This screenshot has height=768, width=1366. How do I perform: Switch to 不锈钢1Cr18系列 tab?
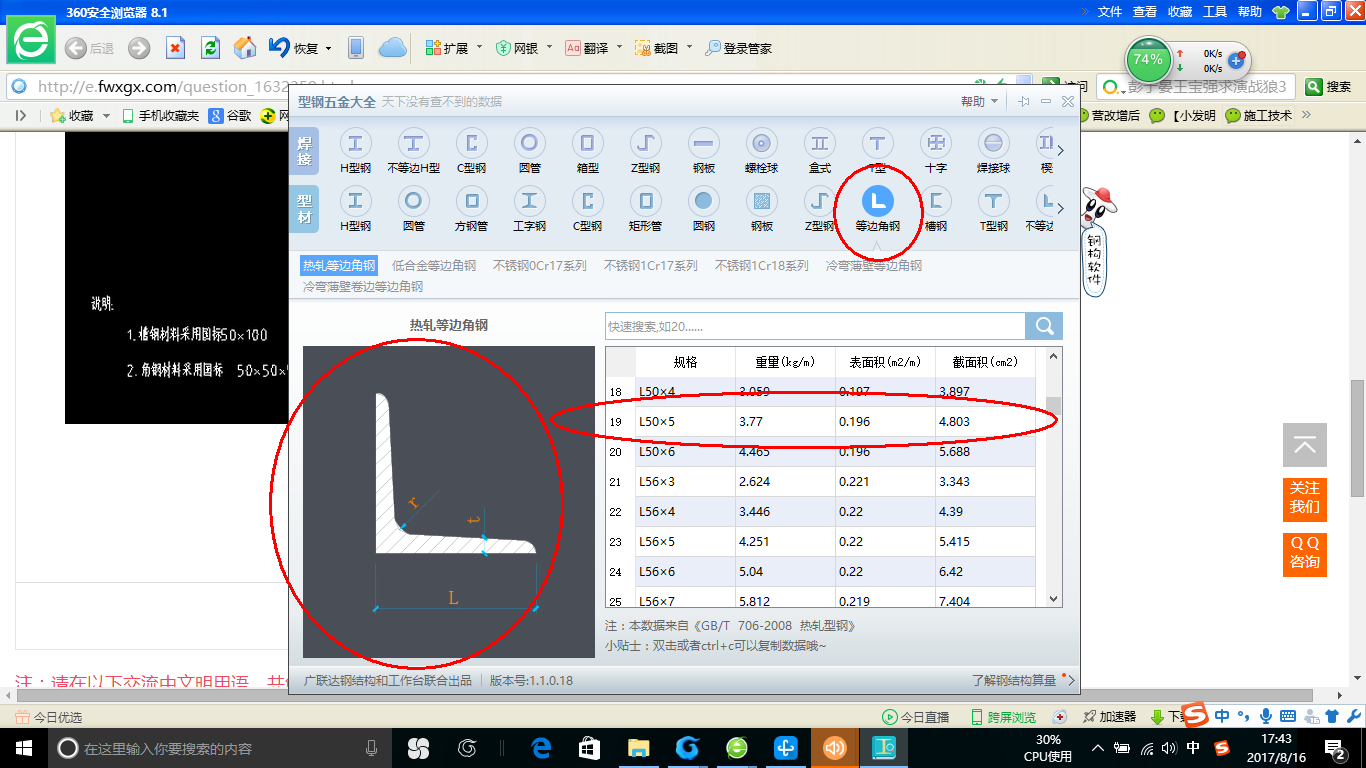coord(762,265)
